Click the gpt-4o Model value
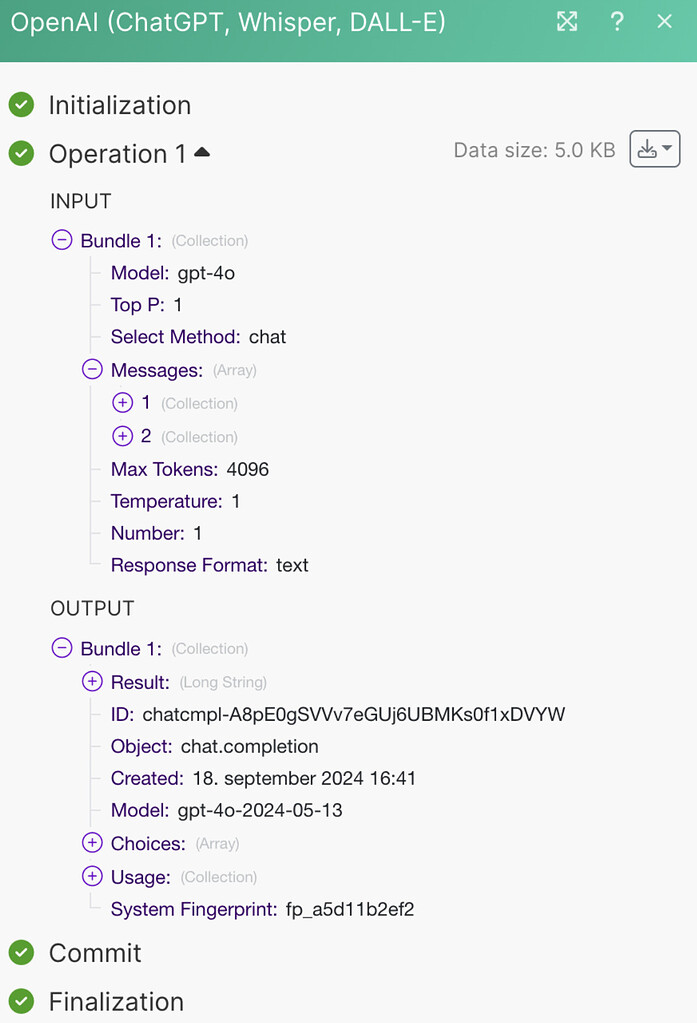The image size is (697, 1023). (212, 272)
